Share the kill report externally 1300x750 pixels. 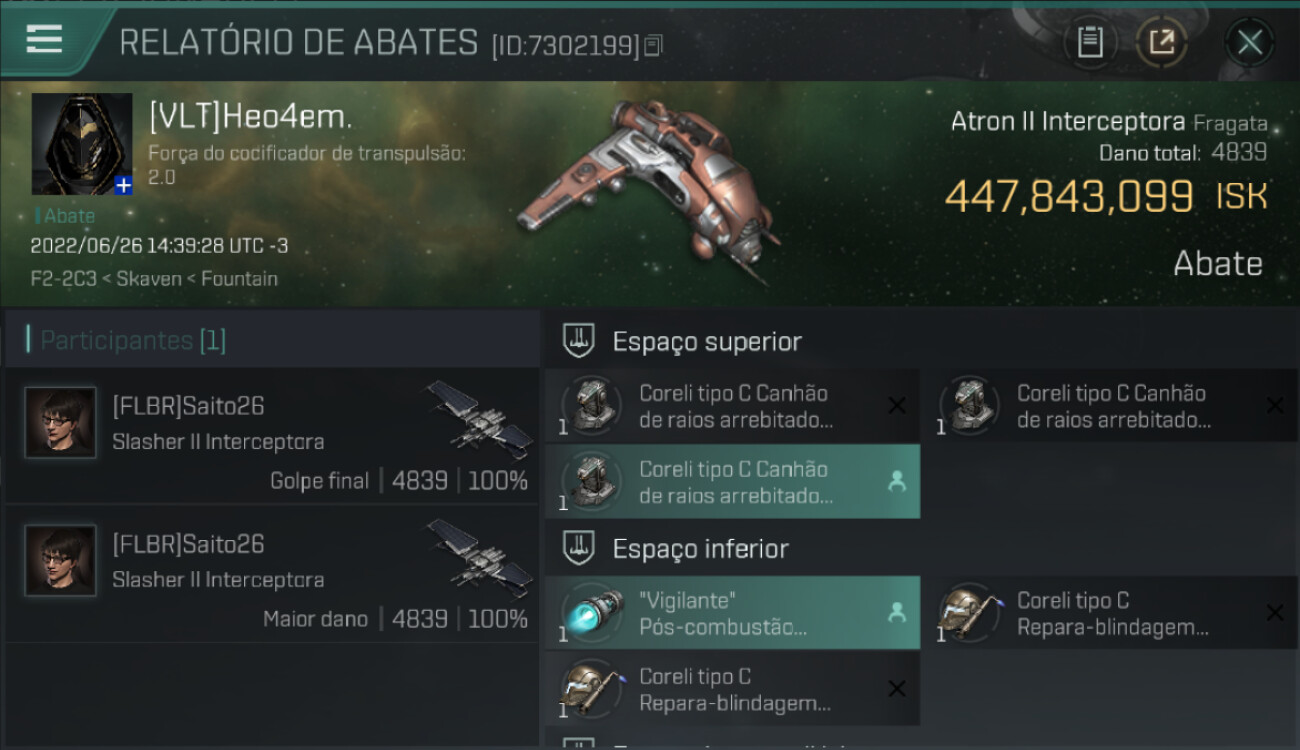click(1162, 42)
